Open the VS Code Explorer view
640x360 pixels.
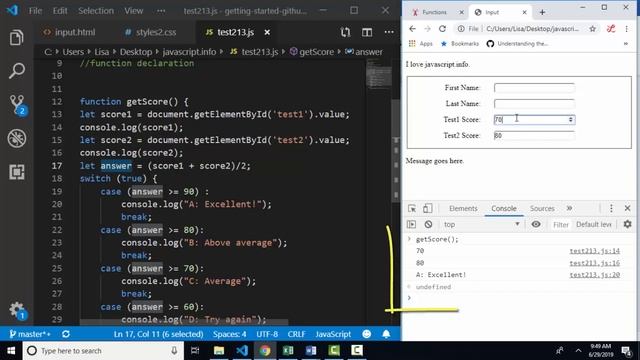coord(16,38)
